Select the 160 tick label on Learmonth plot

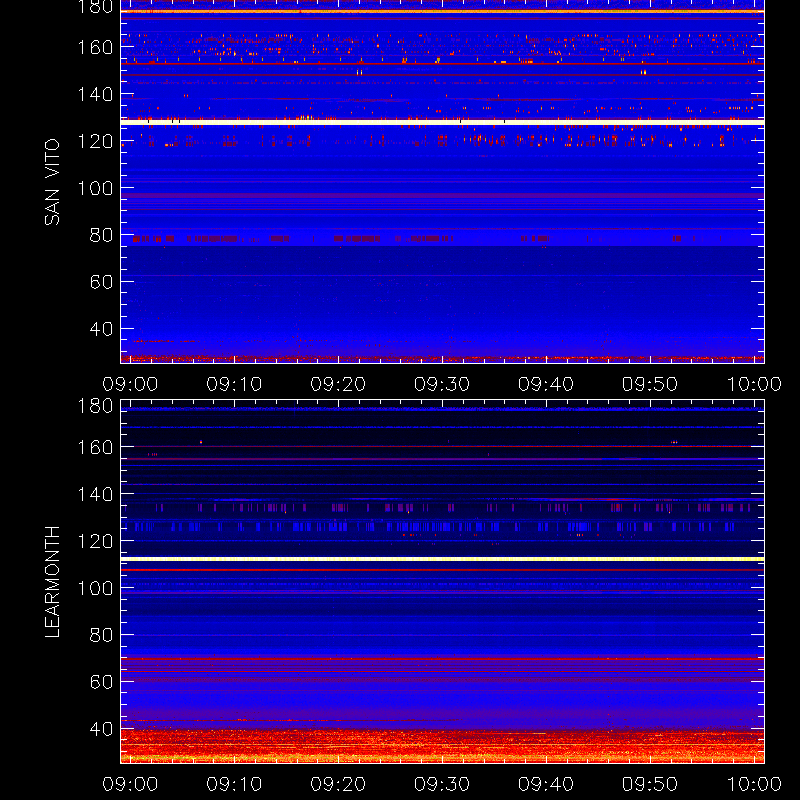click(95, 447)
